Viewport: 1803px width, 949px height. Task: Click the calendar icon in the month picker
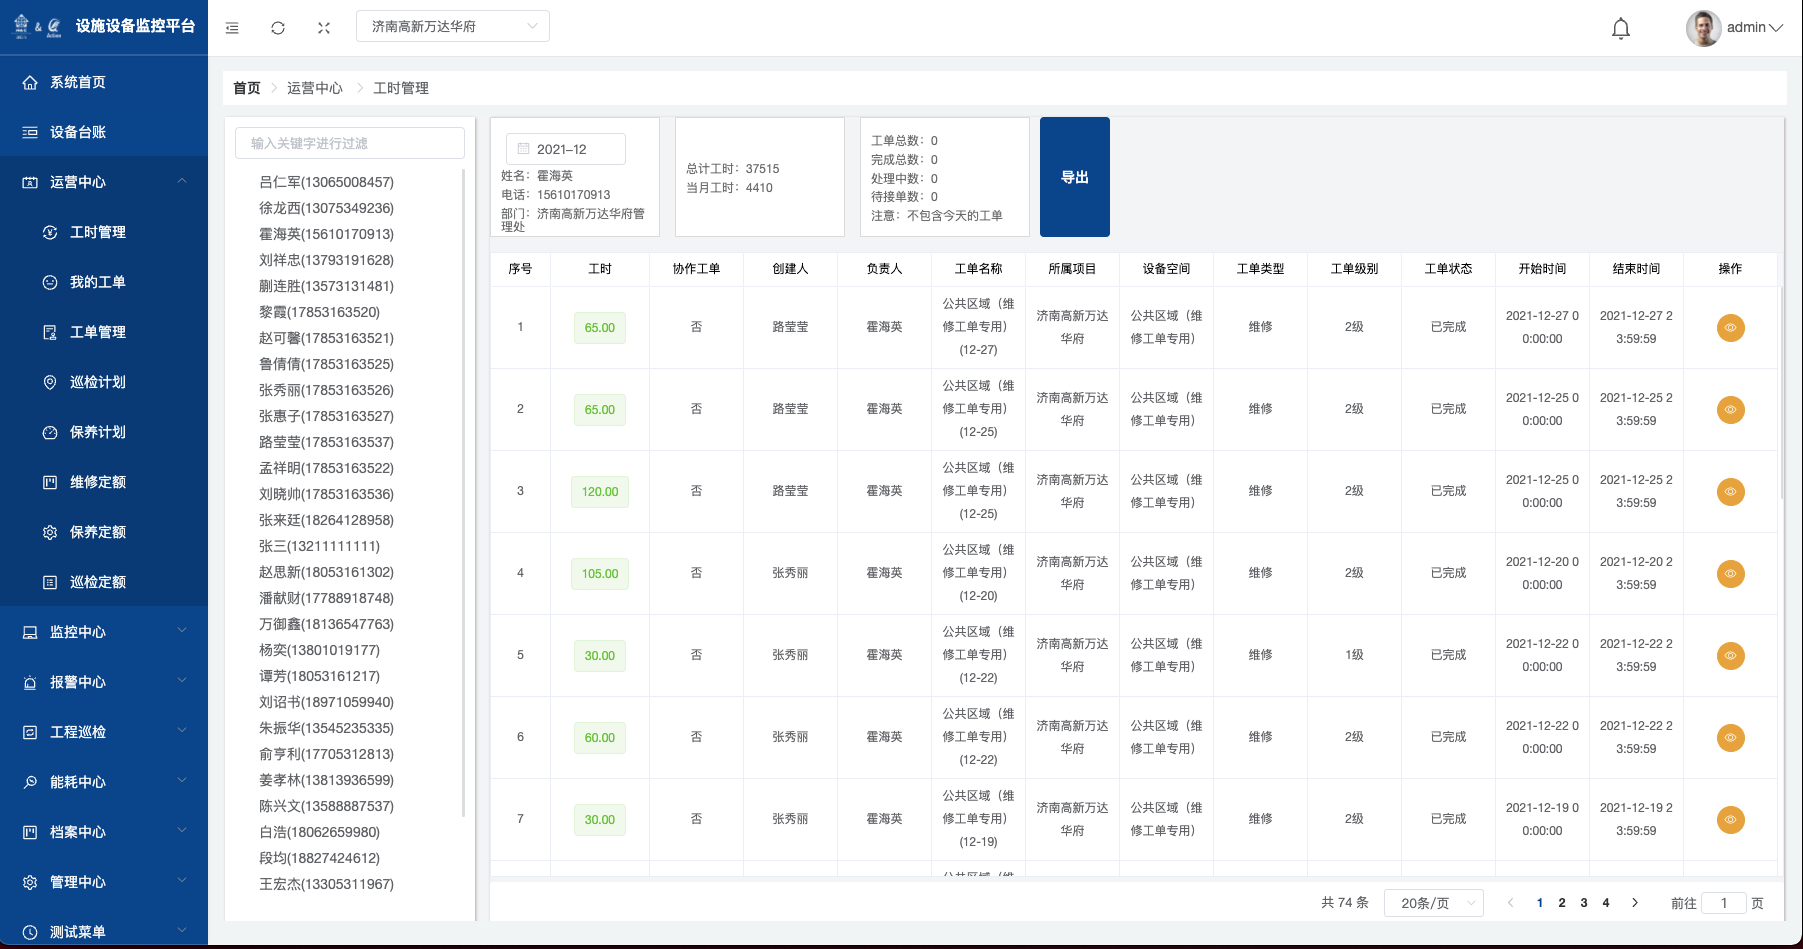coord(523,149)
